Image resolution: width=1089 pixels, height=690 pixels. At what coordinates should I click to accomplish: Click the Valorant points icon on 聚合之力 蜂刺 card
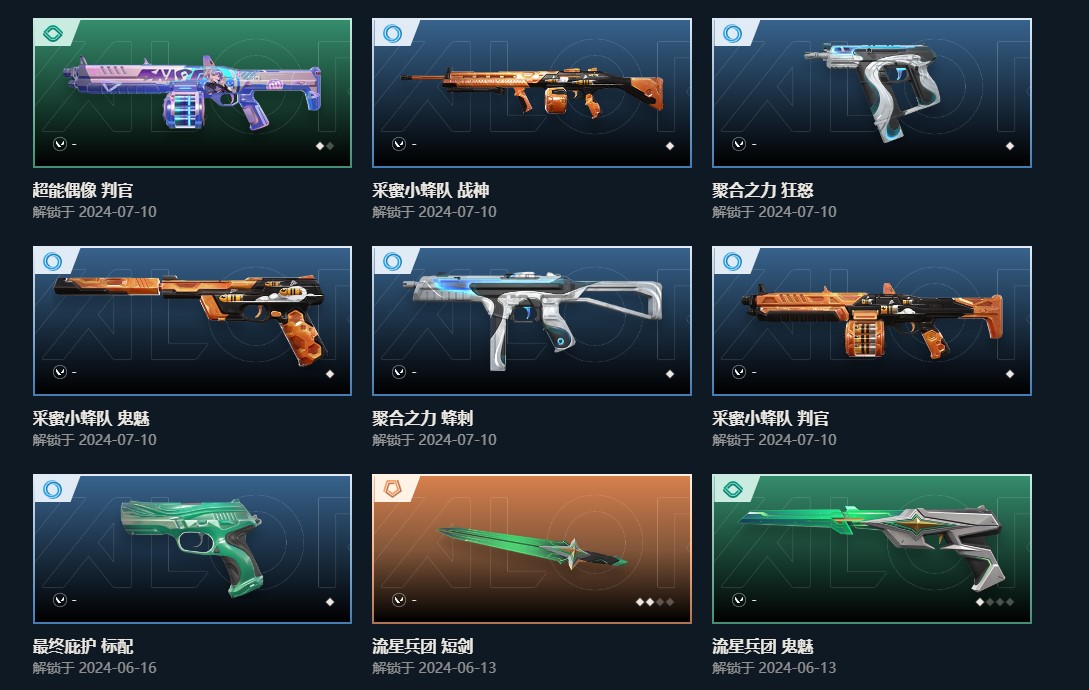[399, 372]
